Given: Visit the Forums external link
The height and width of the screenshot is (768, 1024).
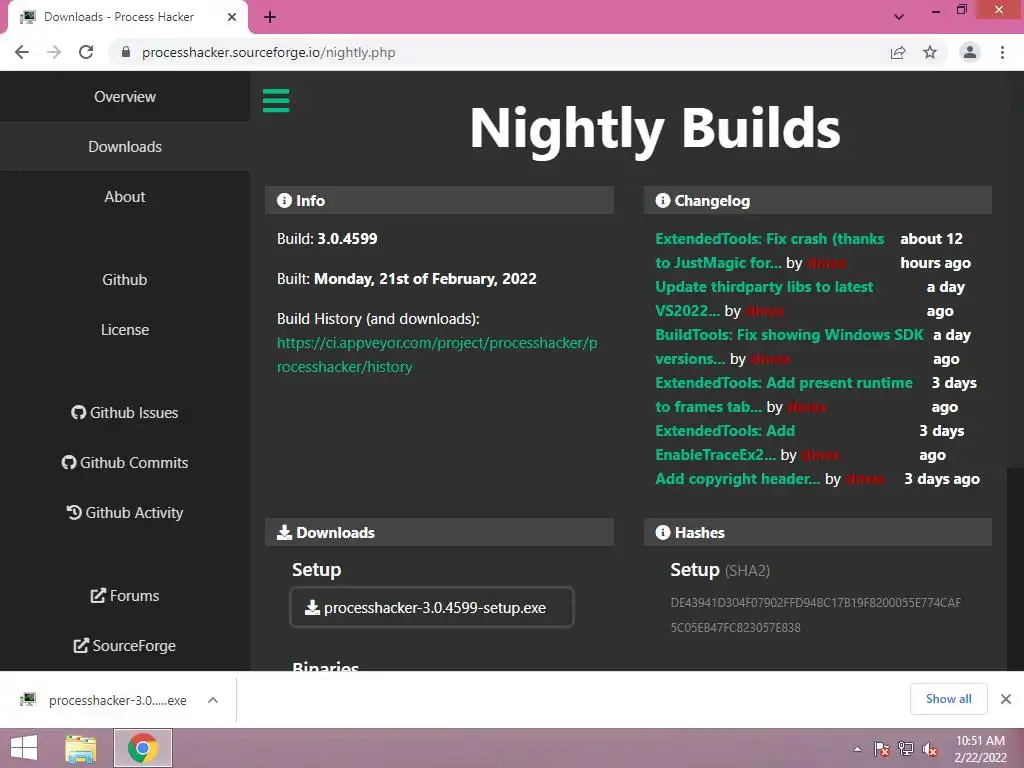Looking at the screenshot, I should coord(125,596).
